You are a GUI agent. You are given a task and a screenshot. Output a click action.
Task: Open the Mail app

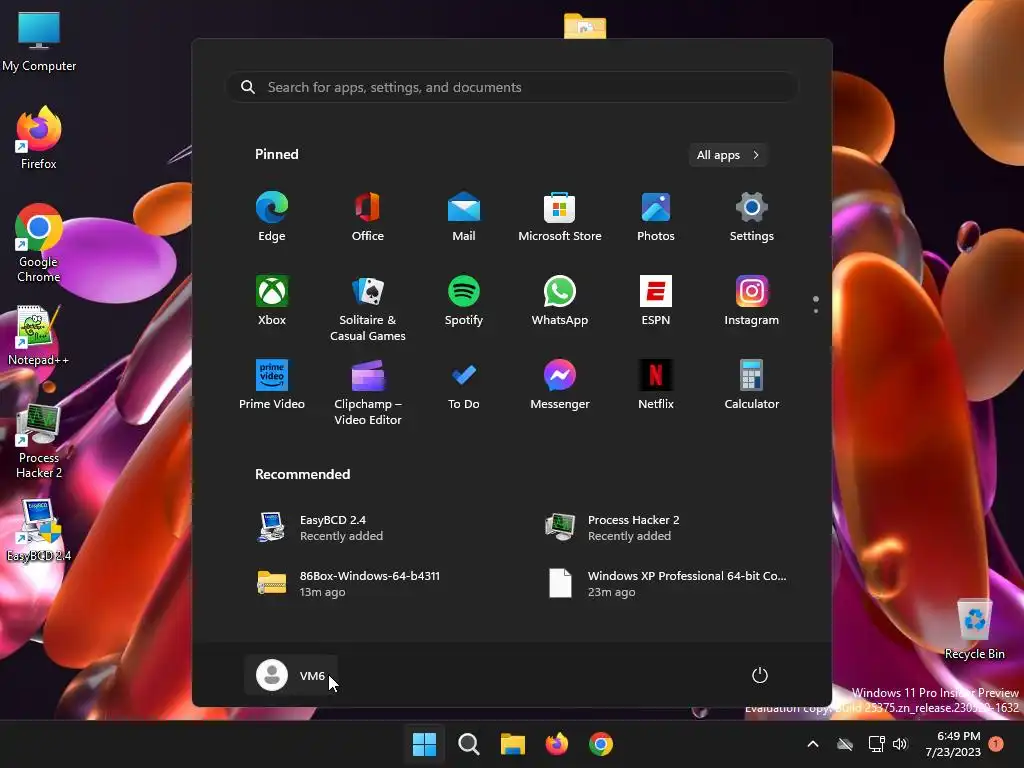click(464, 217)
